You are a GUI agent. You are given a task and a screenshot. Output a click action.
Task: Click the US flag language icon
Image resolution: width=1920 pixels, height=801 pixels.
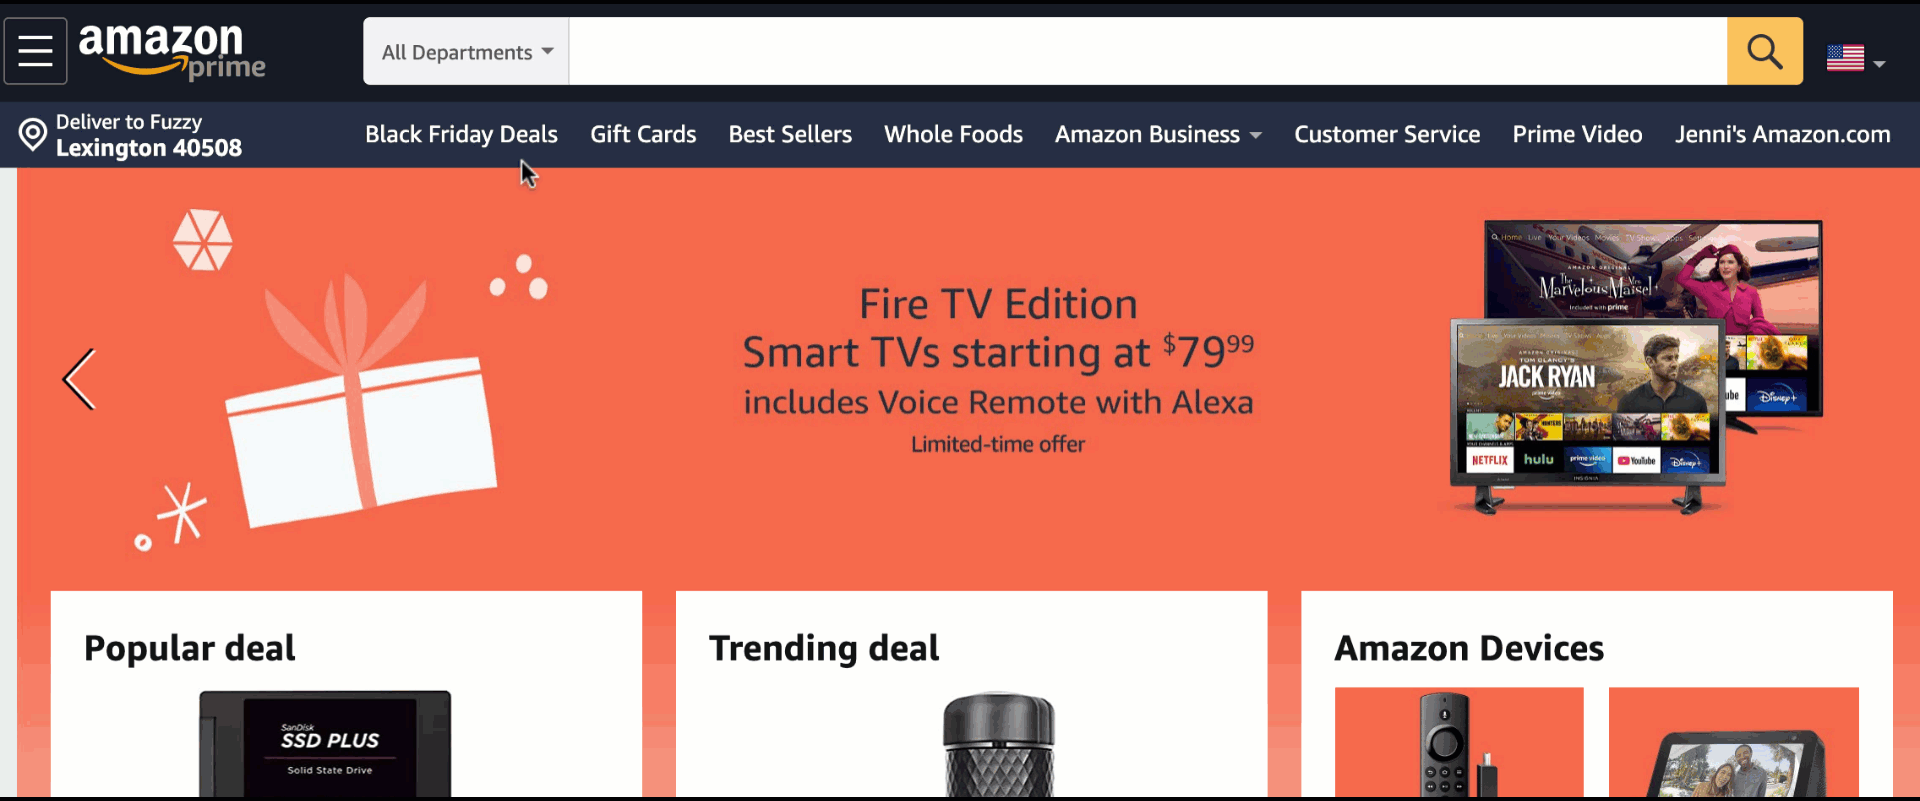1845,58
